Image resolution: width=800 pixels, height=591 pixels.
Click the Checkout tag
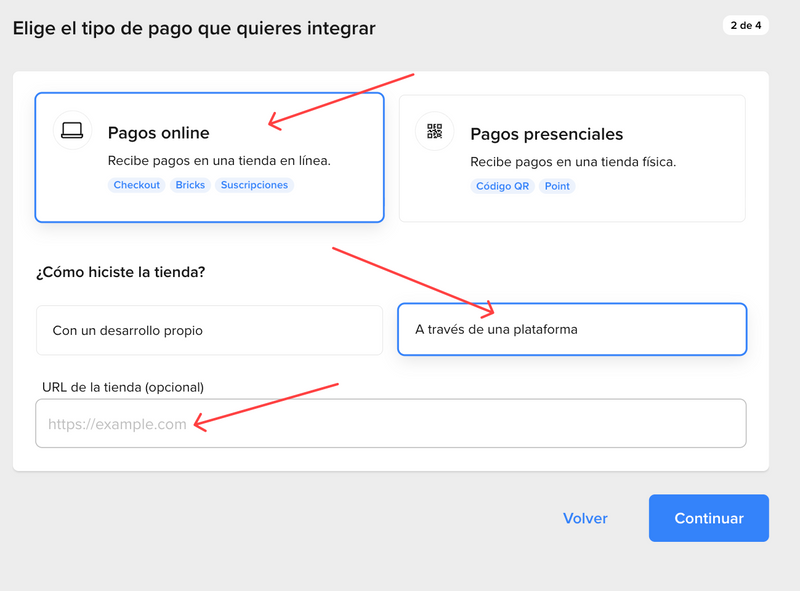(137, 185)
